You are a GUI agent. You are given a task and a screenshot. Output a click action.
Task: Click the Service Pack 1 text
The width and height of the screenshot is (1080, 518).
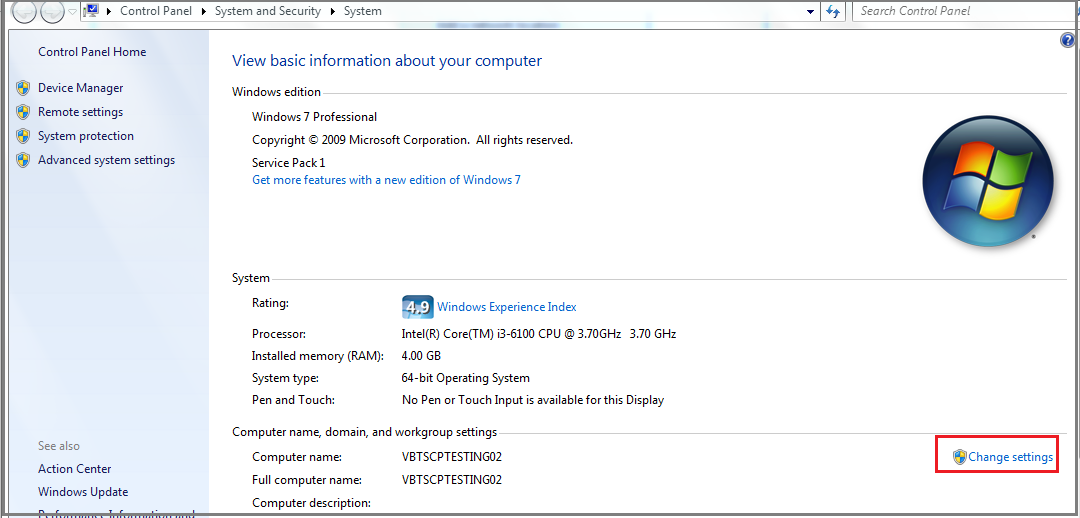[x=289, y=163]
